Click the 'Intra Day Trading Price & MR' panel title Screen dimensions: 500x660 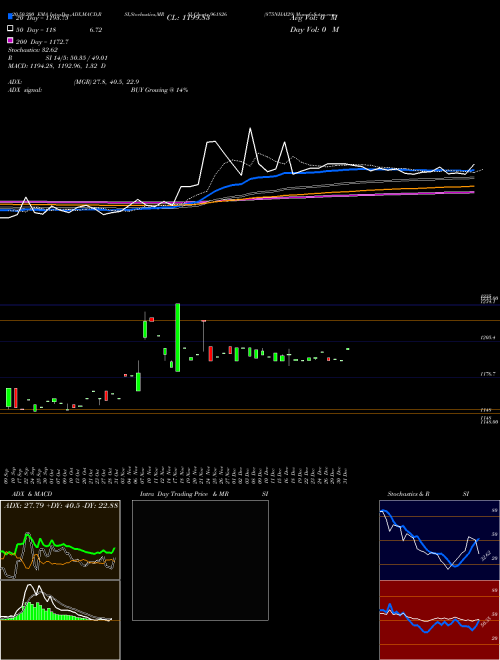click(184, 494)
